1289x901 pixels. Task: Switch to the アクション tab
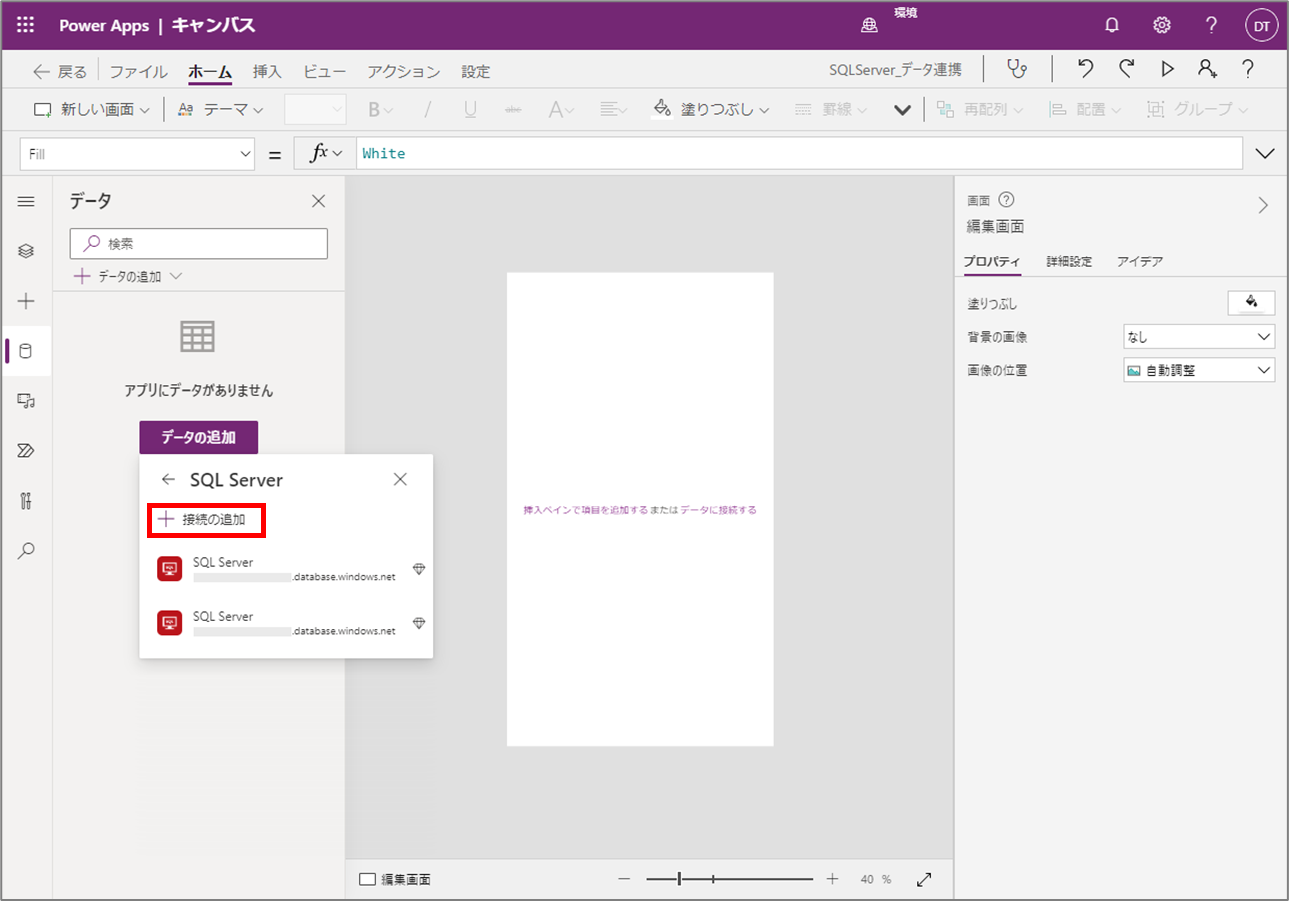(404, 71)
